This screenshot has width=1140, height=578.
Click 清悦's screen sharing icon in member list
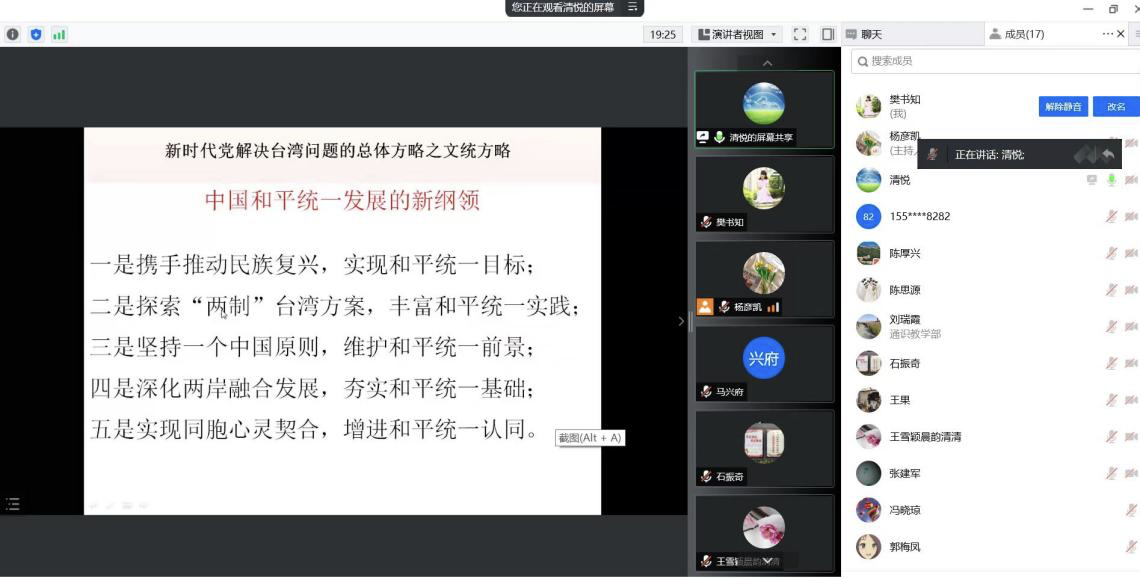[1091, 180]
